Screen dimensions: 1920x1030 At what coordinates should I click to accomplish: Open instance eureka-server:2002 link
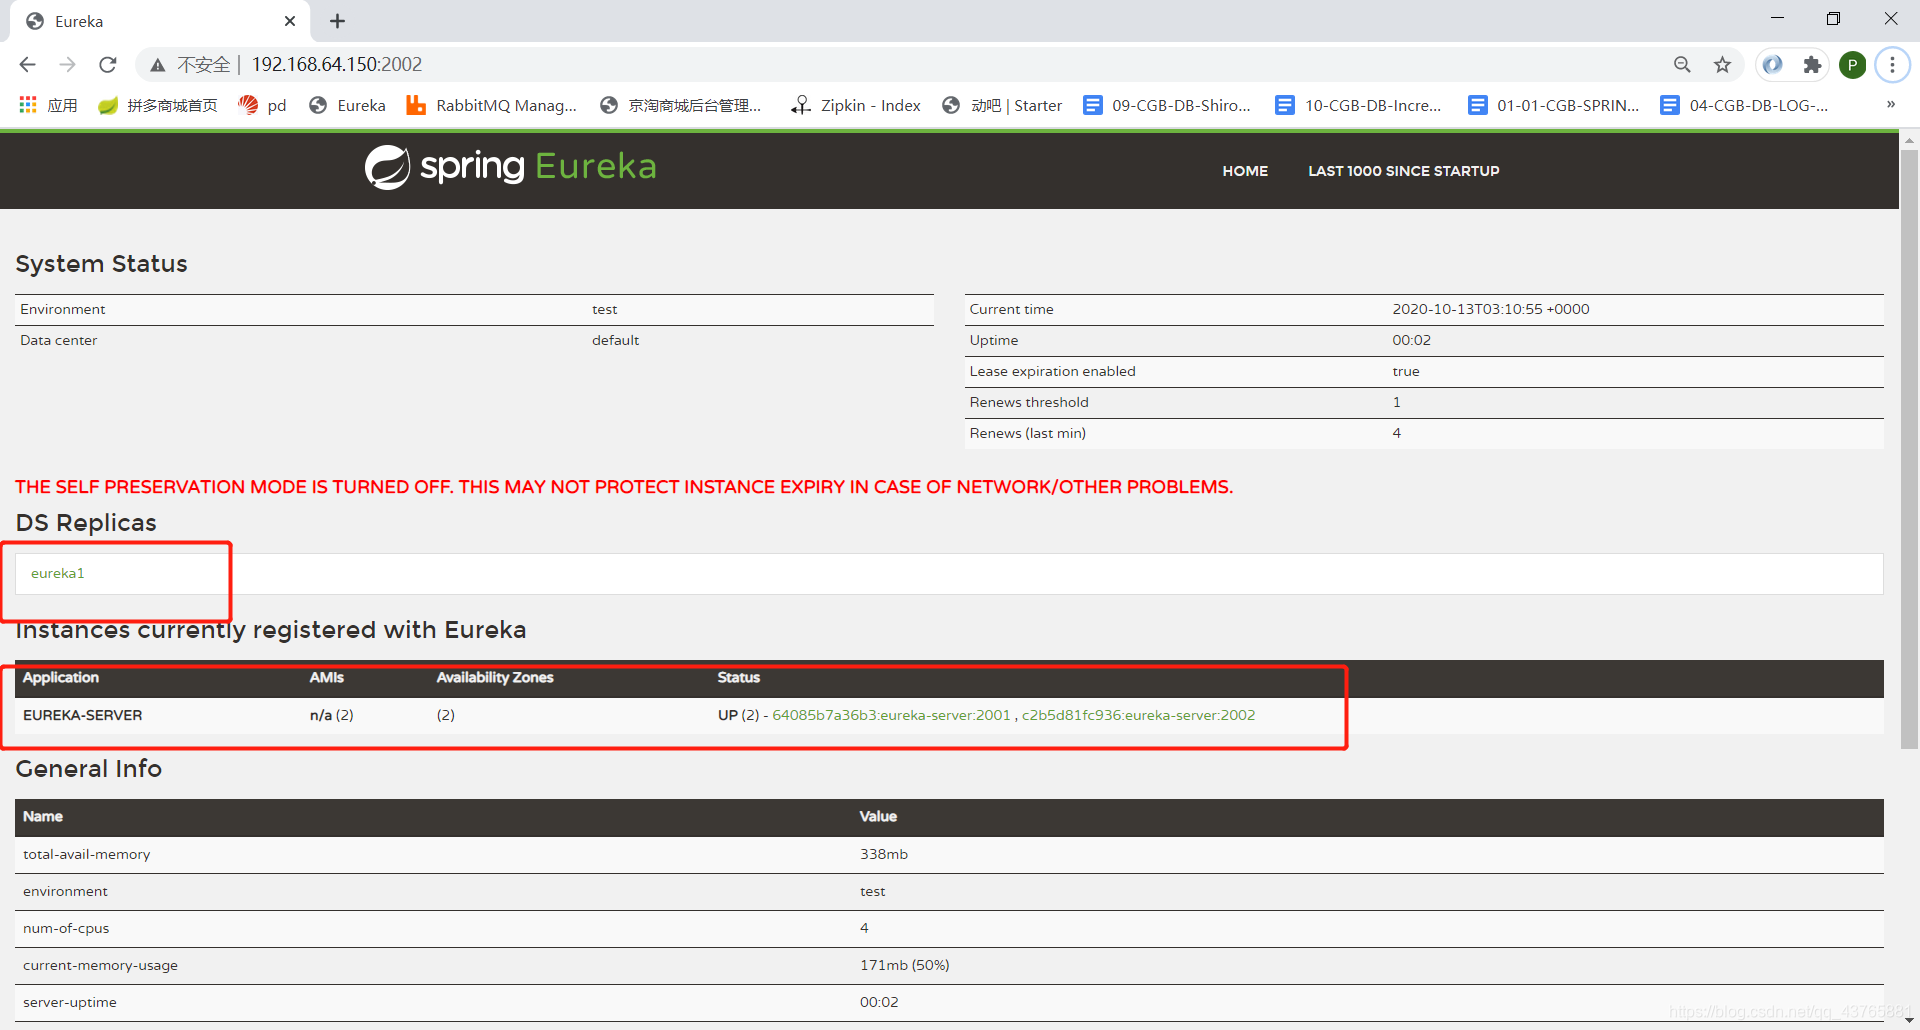coord(1138,715)
